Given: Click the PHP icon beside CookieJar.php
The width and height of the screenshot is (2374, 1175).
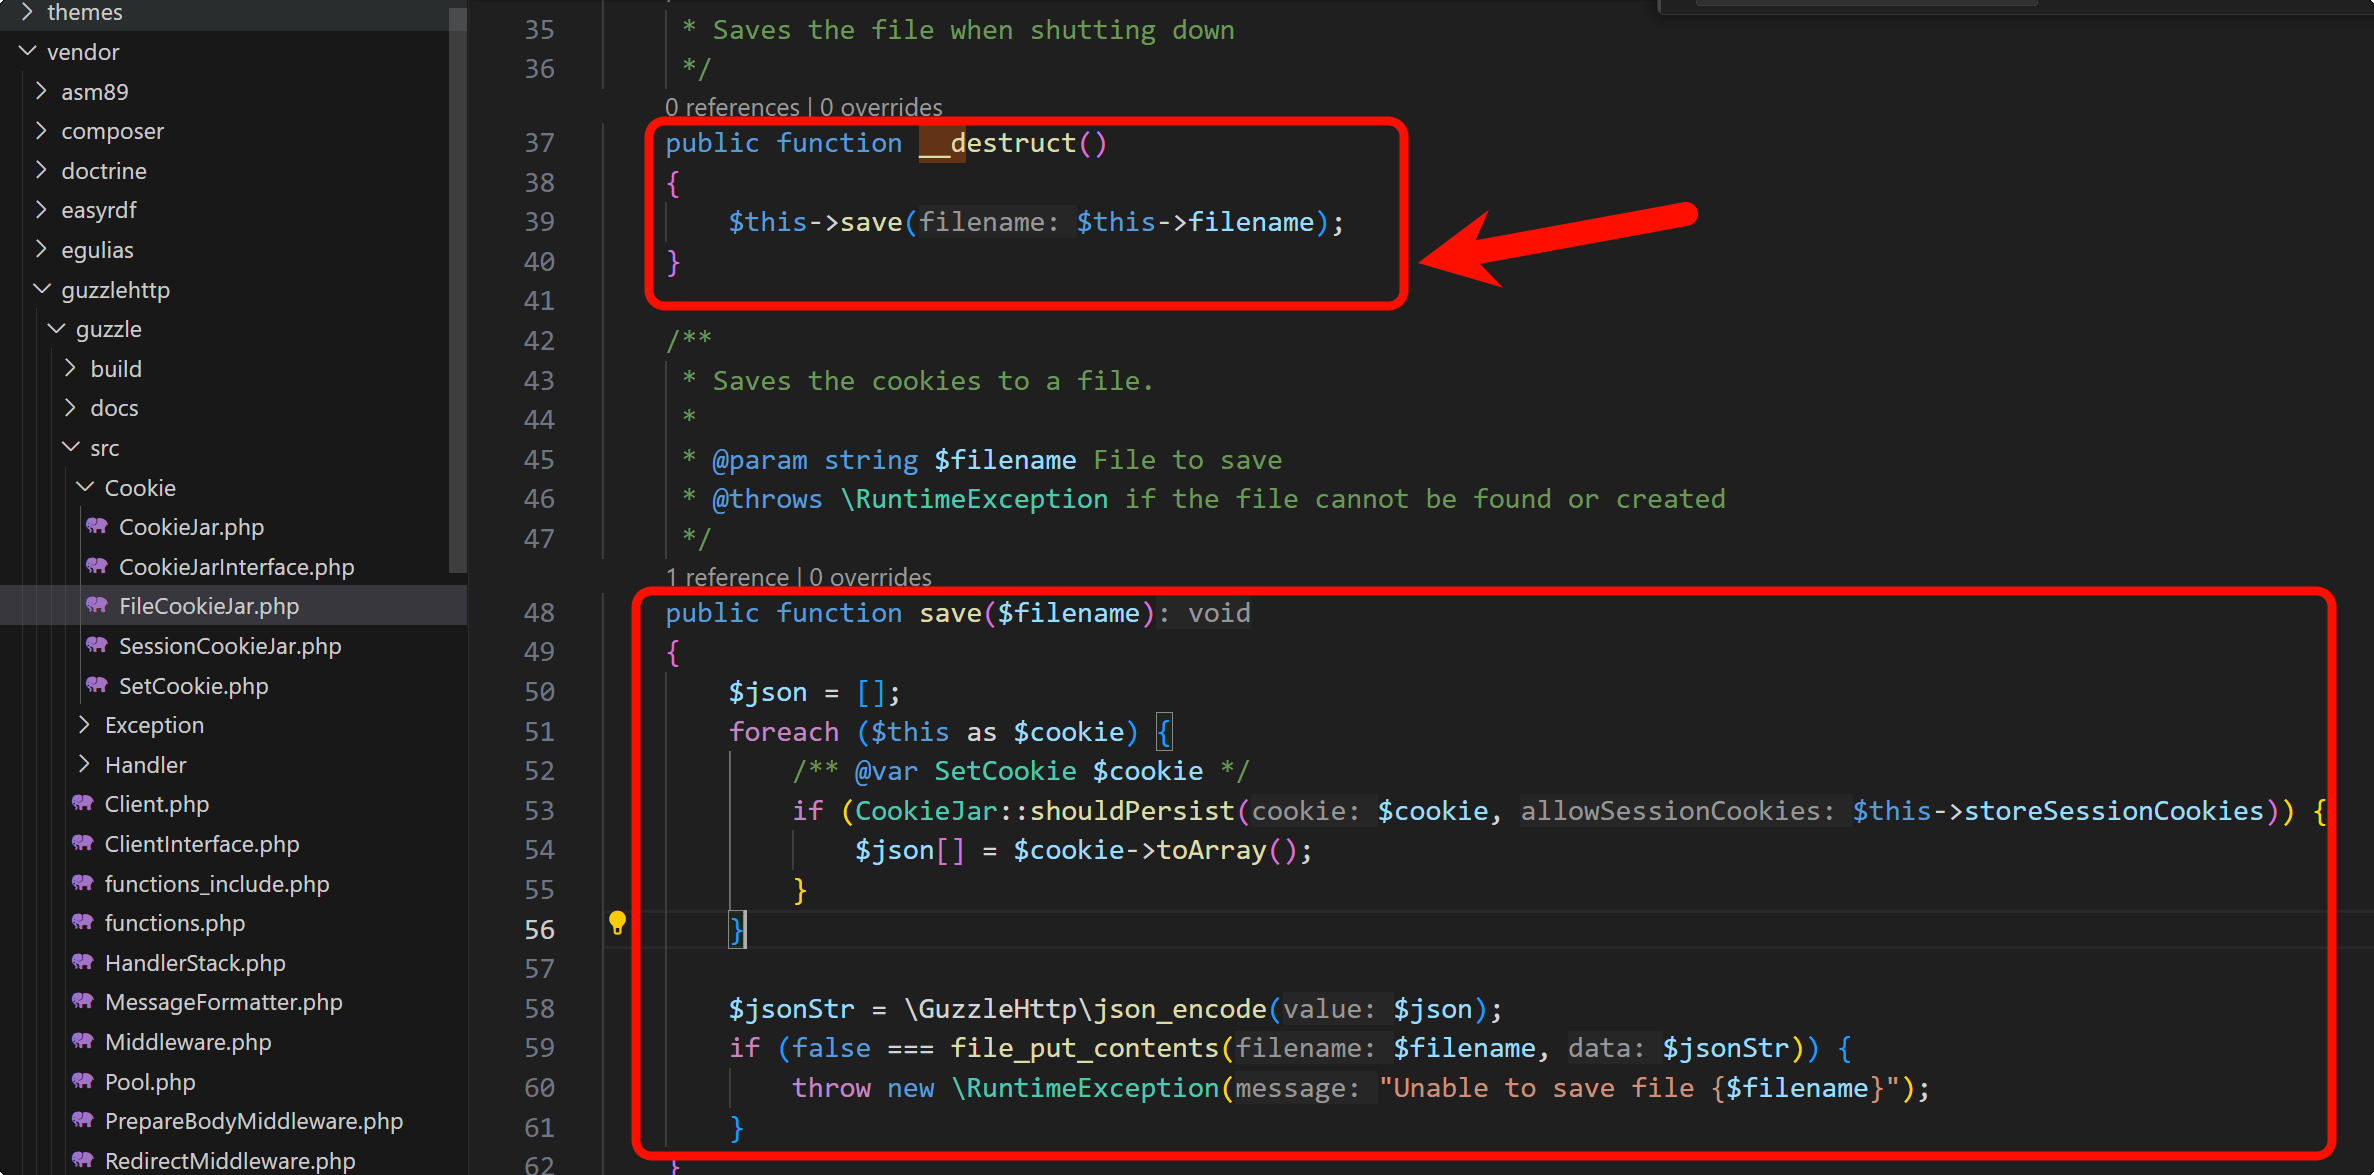Looking at the screenshot, I should (97, 526).
